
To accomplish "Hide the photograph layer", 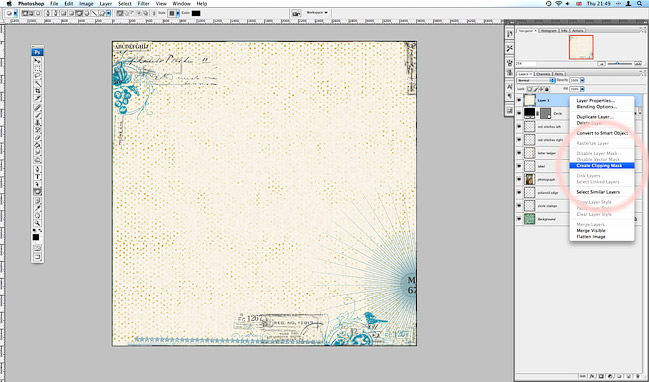I will (519, 179).
